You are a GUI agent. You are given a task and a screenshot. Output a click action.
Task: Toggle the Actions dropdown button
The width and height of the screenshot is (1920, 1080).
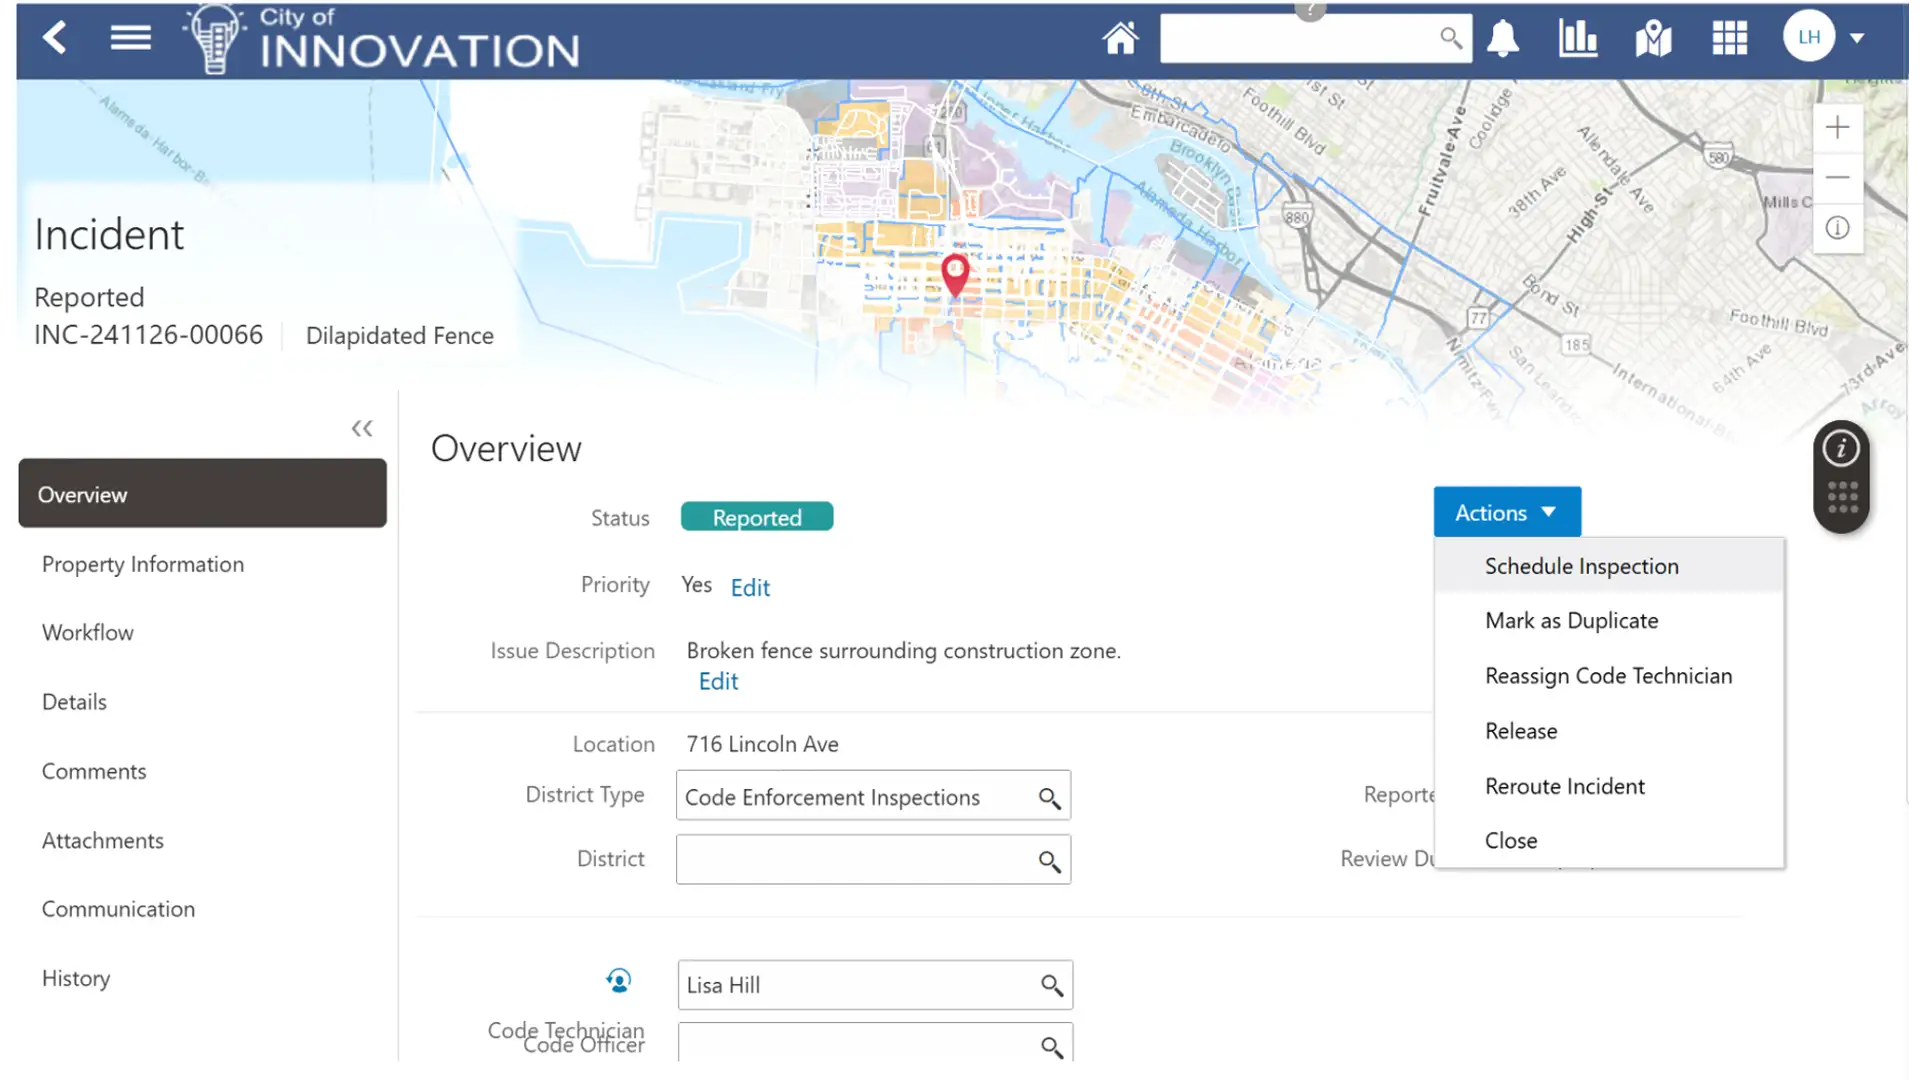point(1506,513)
